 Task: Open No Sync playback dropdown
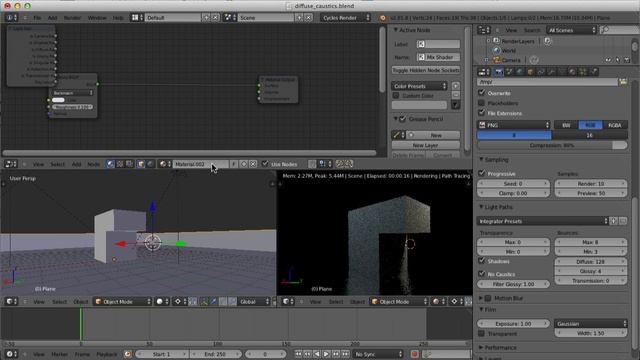point(378,354)
